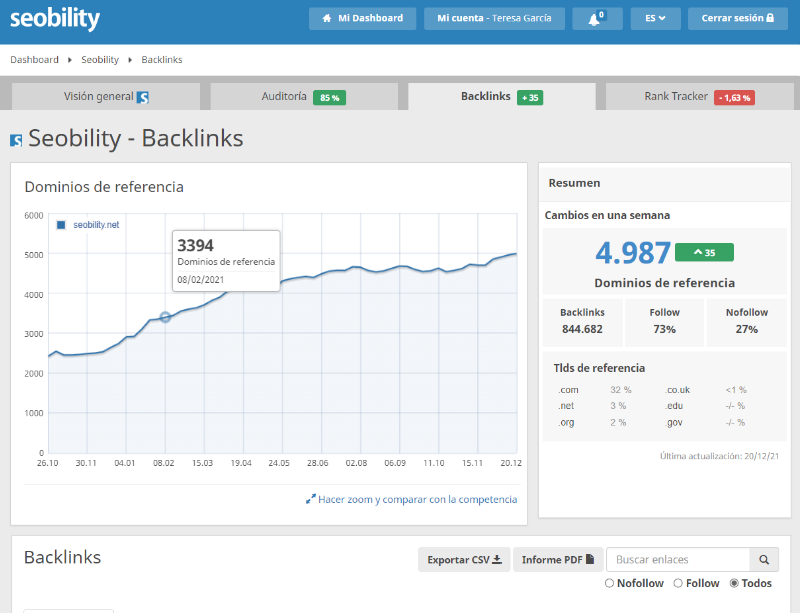Open Mi cuenta - Teresa García
800x613 pixels.
pyautogui.click(x=494, y=19)
